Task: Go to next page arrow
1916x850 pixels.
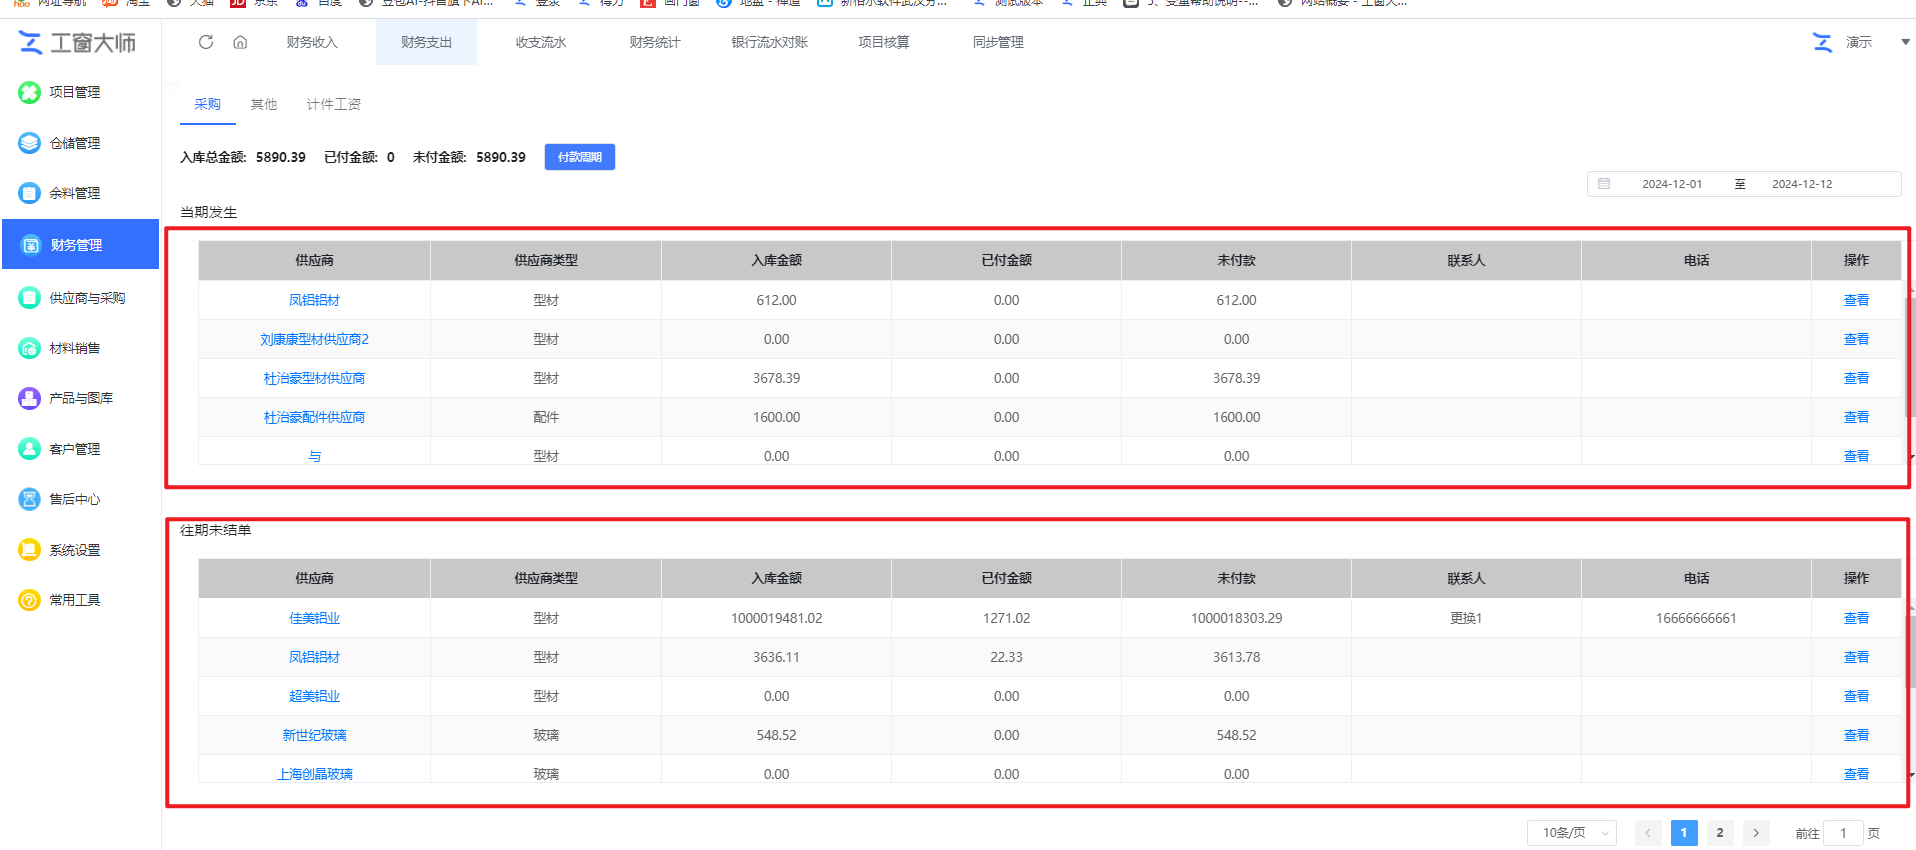Action: [x=1756, y=833]
